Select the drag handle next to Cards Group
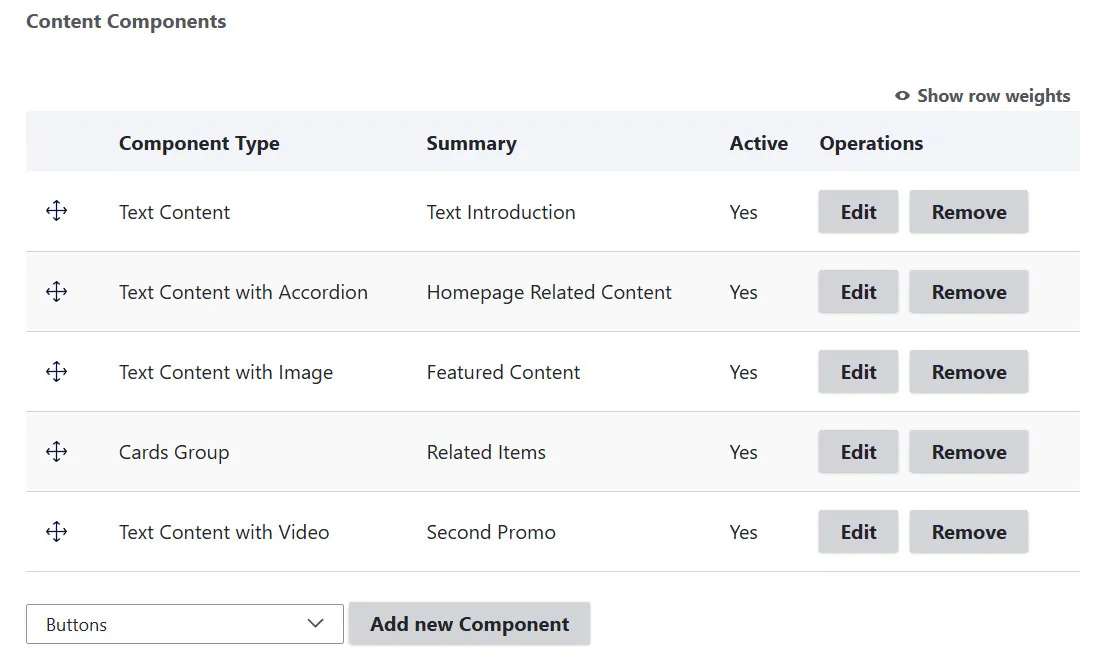The height and width of the screenshot is (668, 1104). [x=56, y=451]
